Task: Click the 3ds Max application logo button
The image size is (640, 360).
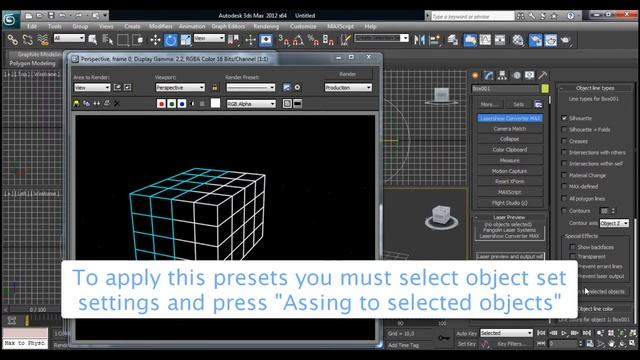Action: [x=11, y=19]
